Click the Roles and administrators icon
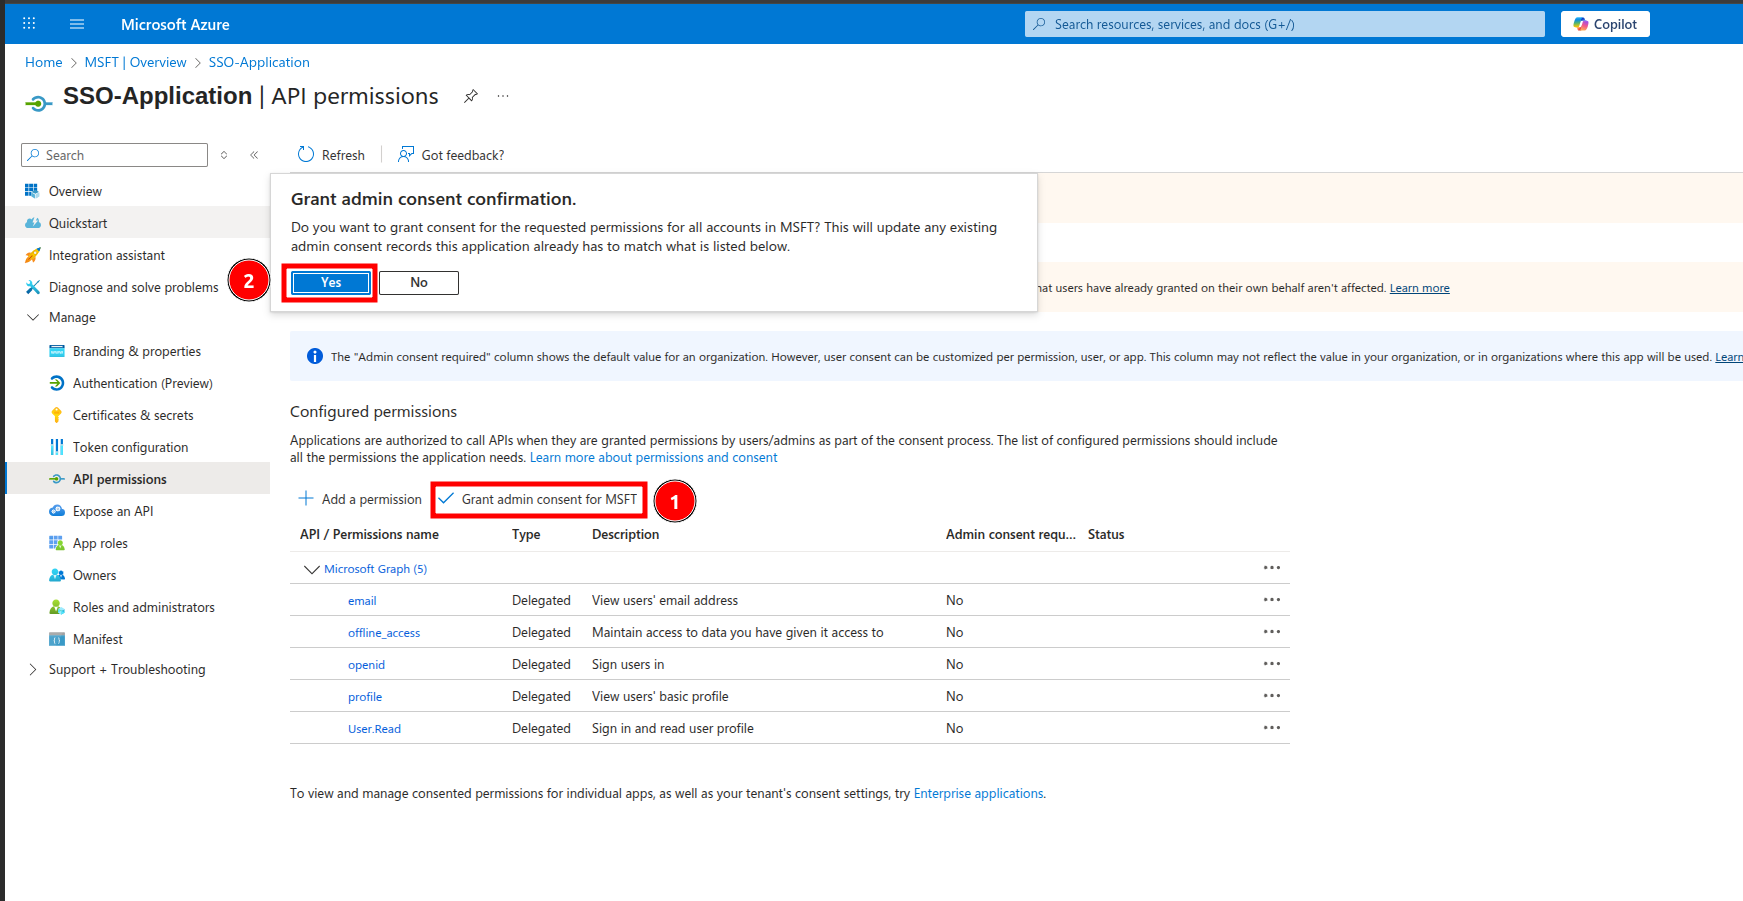1743x901 pixels. (x=57, y=607)
